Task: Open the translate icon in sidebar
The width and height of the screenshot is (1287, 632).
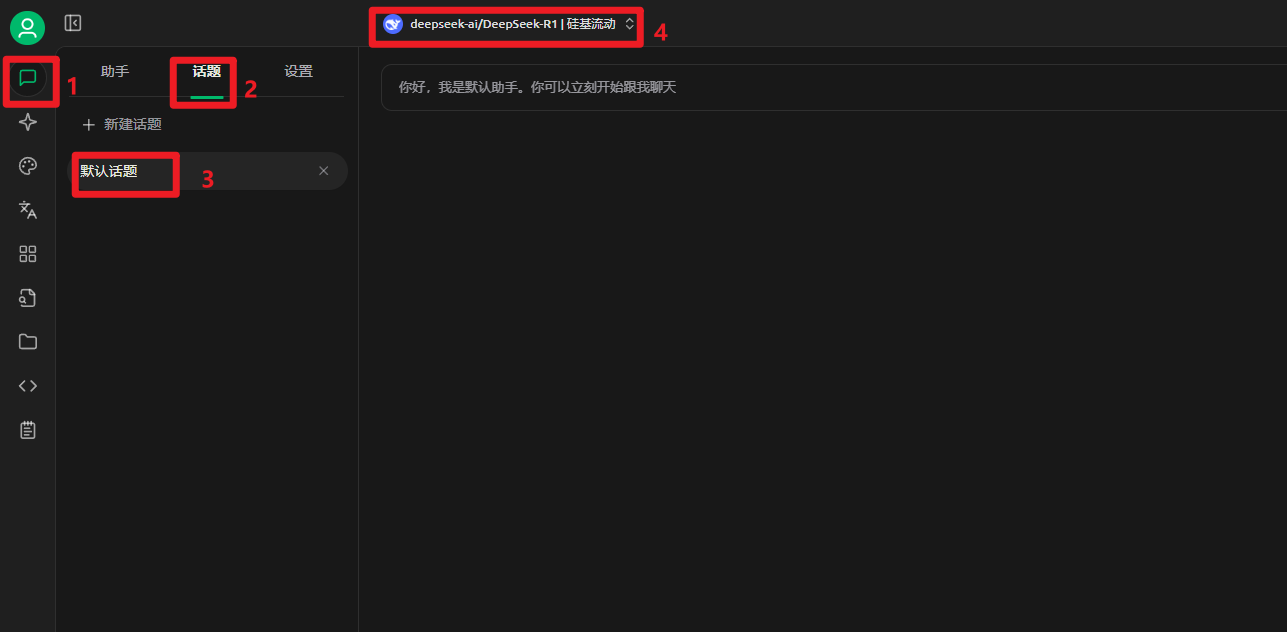Action: pos(28,210)
